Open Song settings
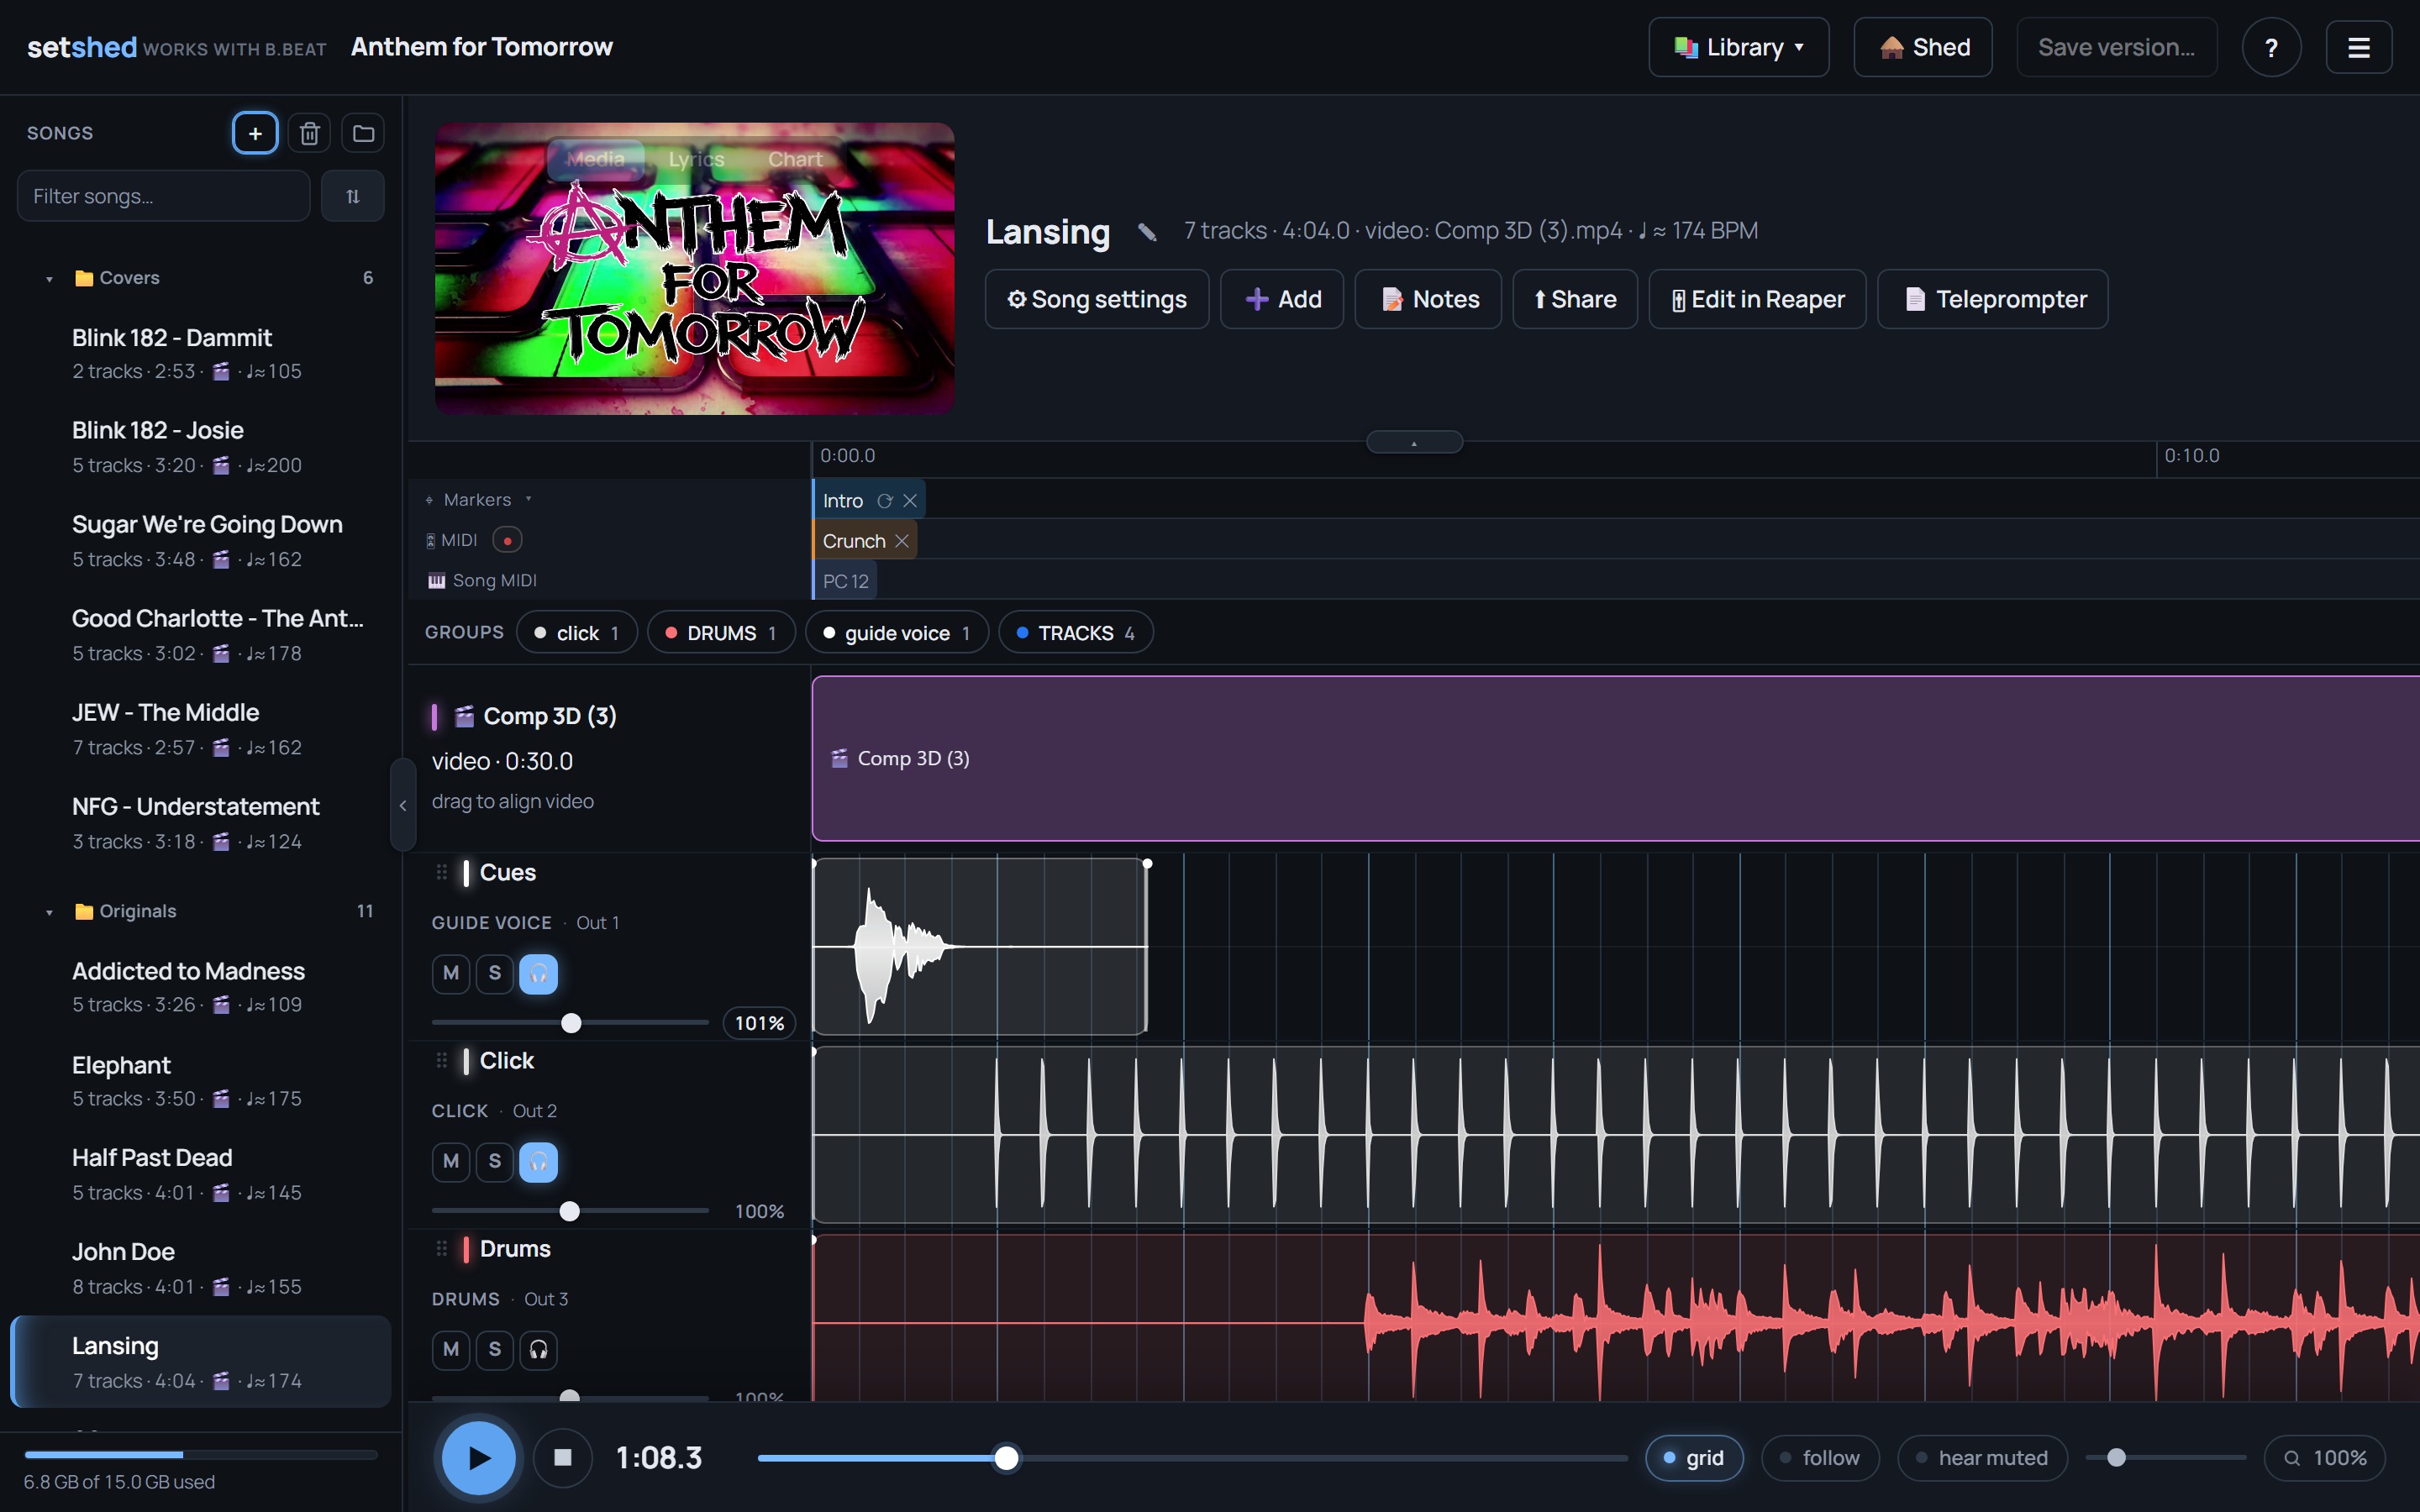 point(1097,299)
